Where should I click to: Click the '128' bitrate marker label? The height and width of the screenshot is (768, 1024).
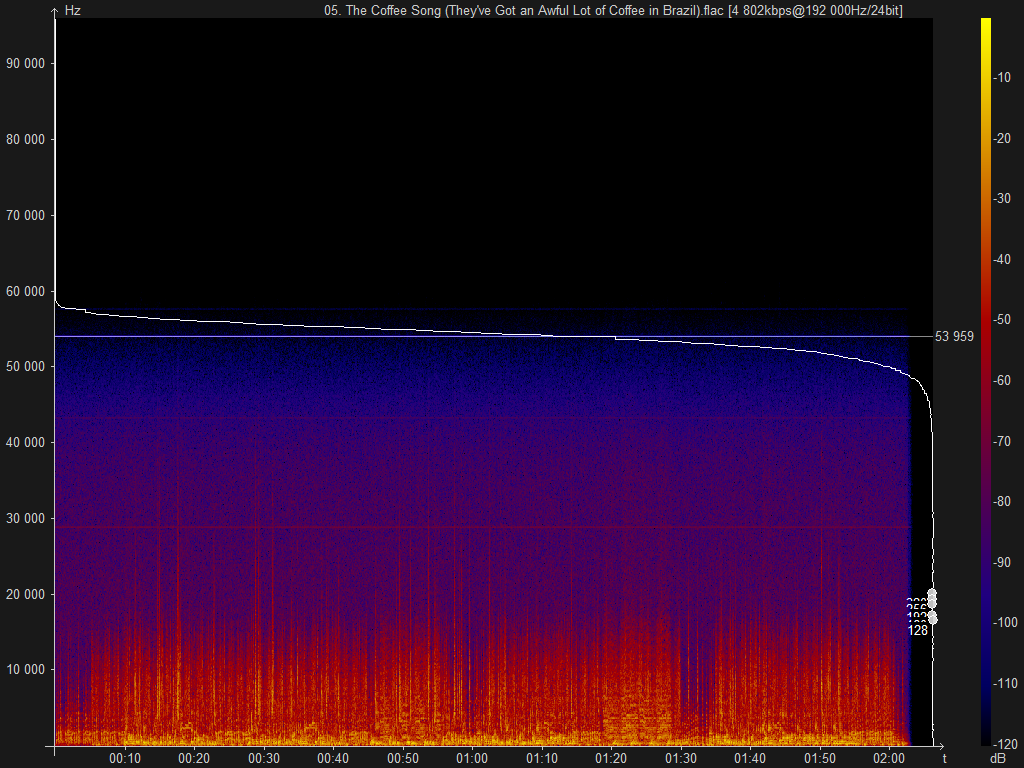[x=918, y=630]
